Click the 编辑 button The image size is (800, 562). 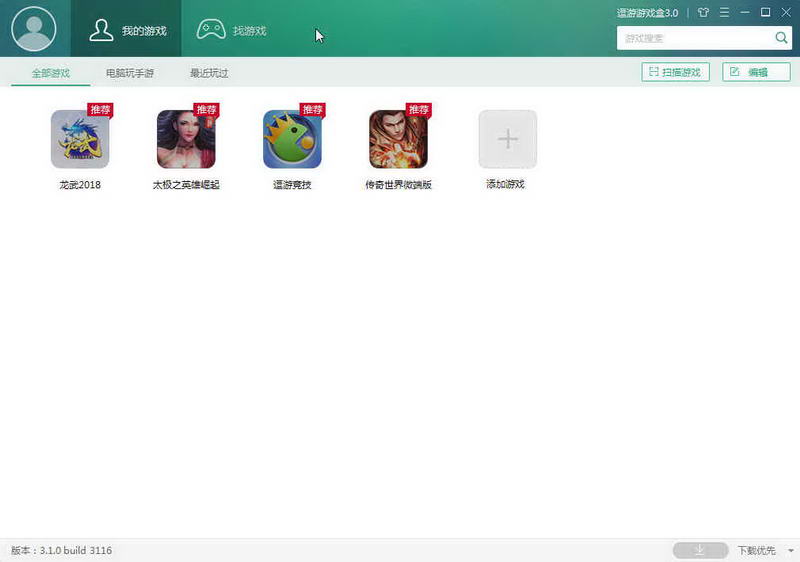pos(756,72)
